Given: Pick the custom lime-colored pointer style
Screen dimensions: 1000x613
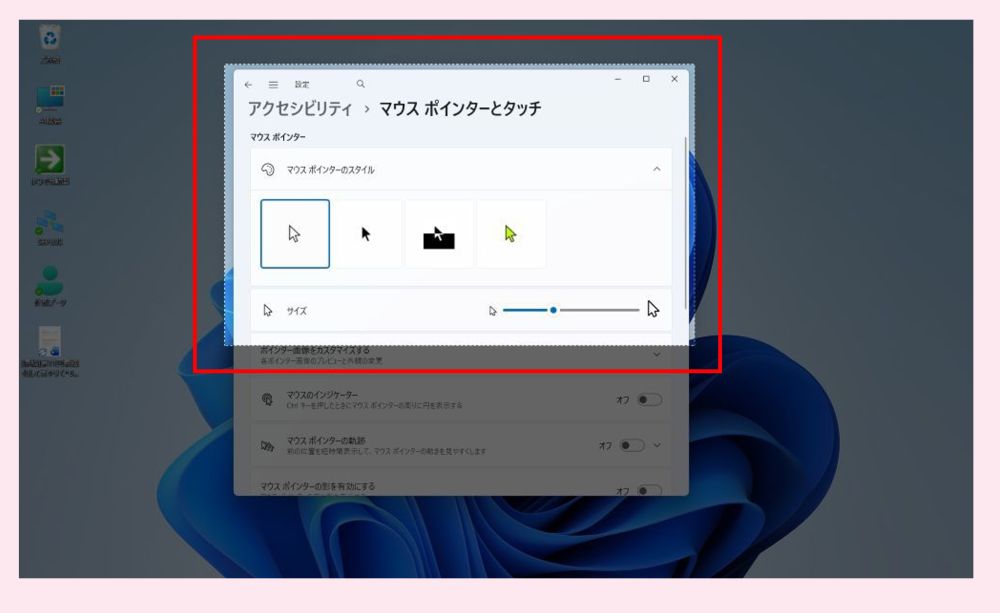Looking at the screenshot, I should (511, 234).
